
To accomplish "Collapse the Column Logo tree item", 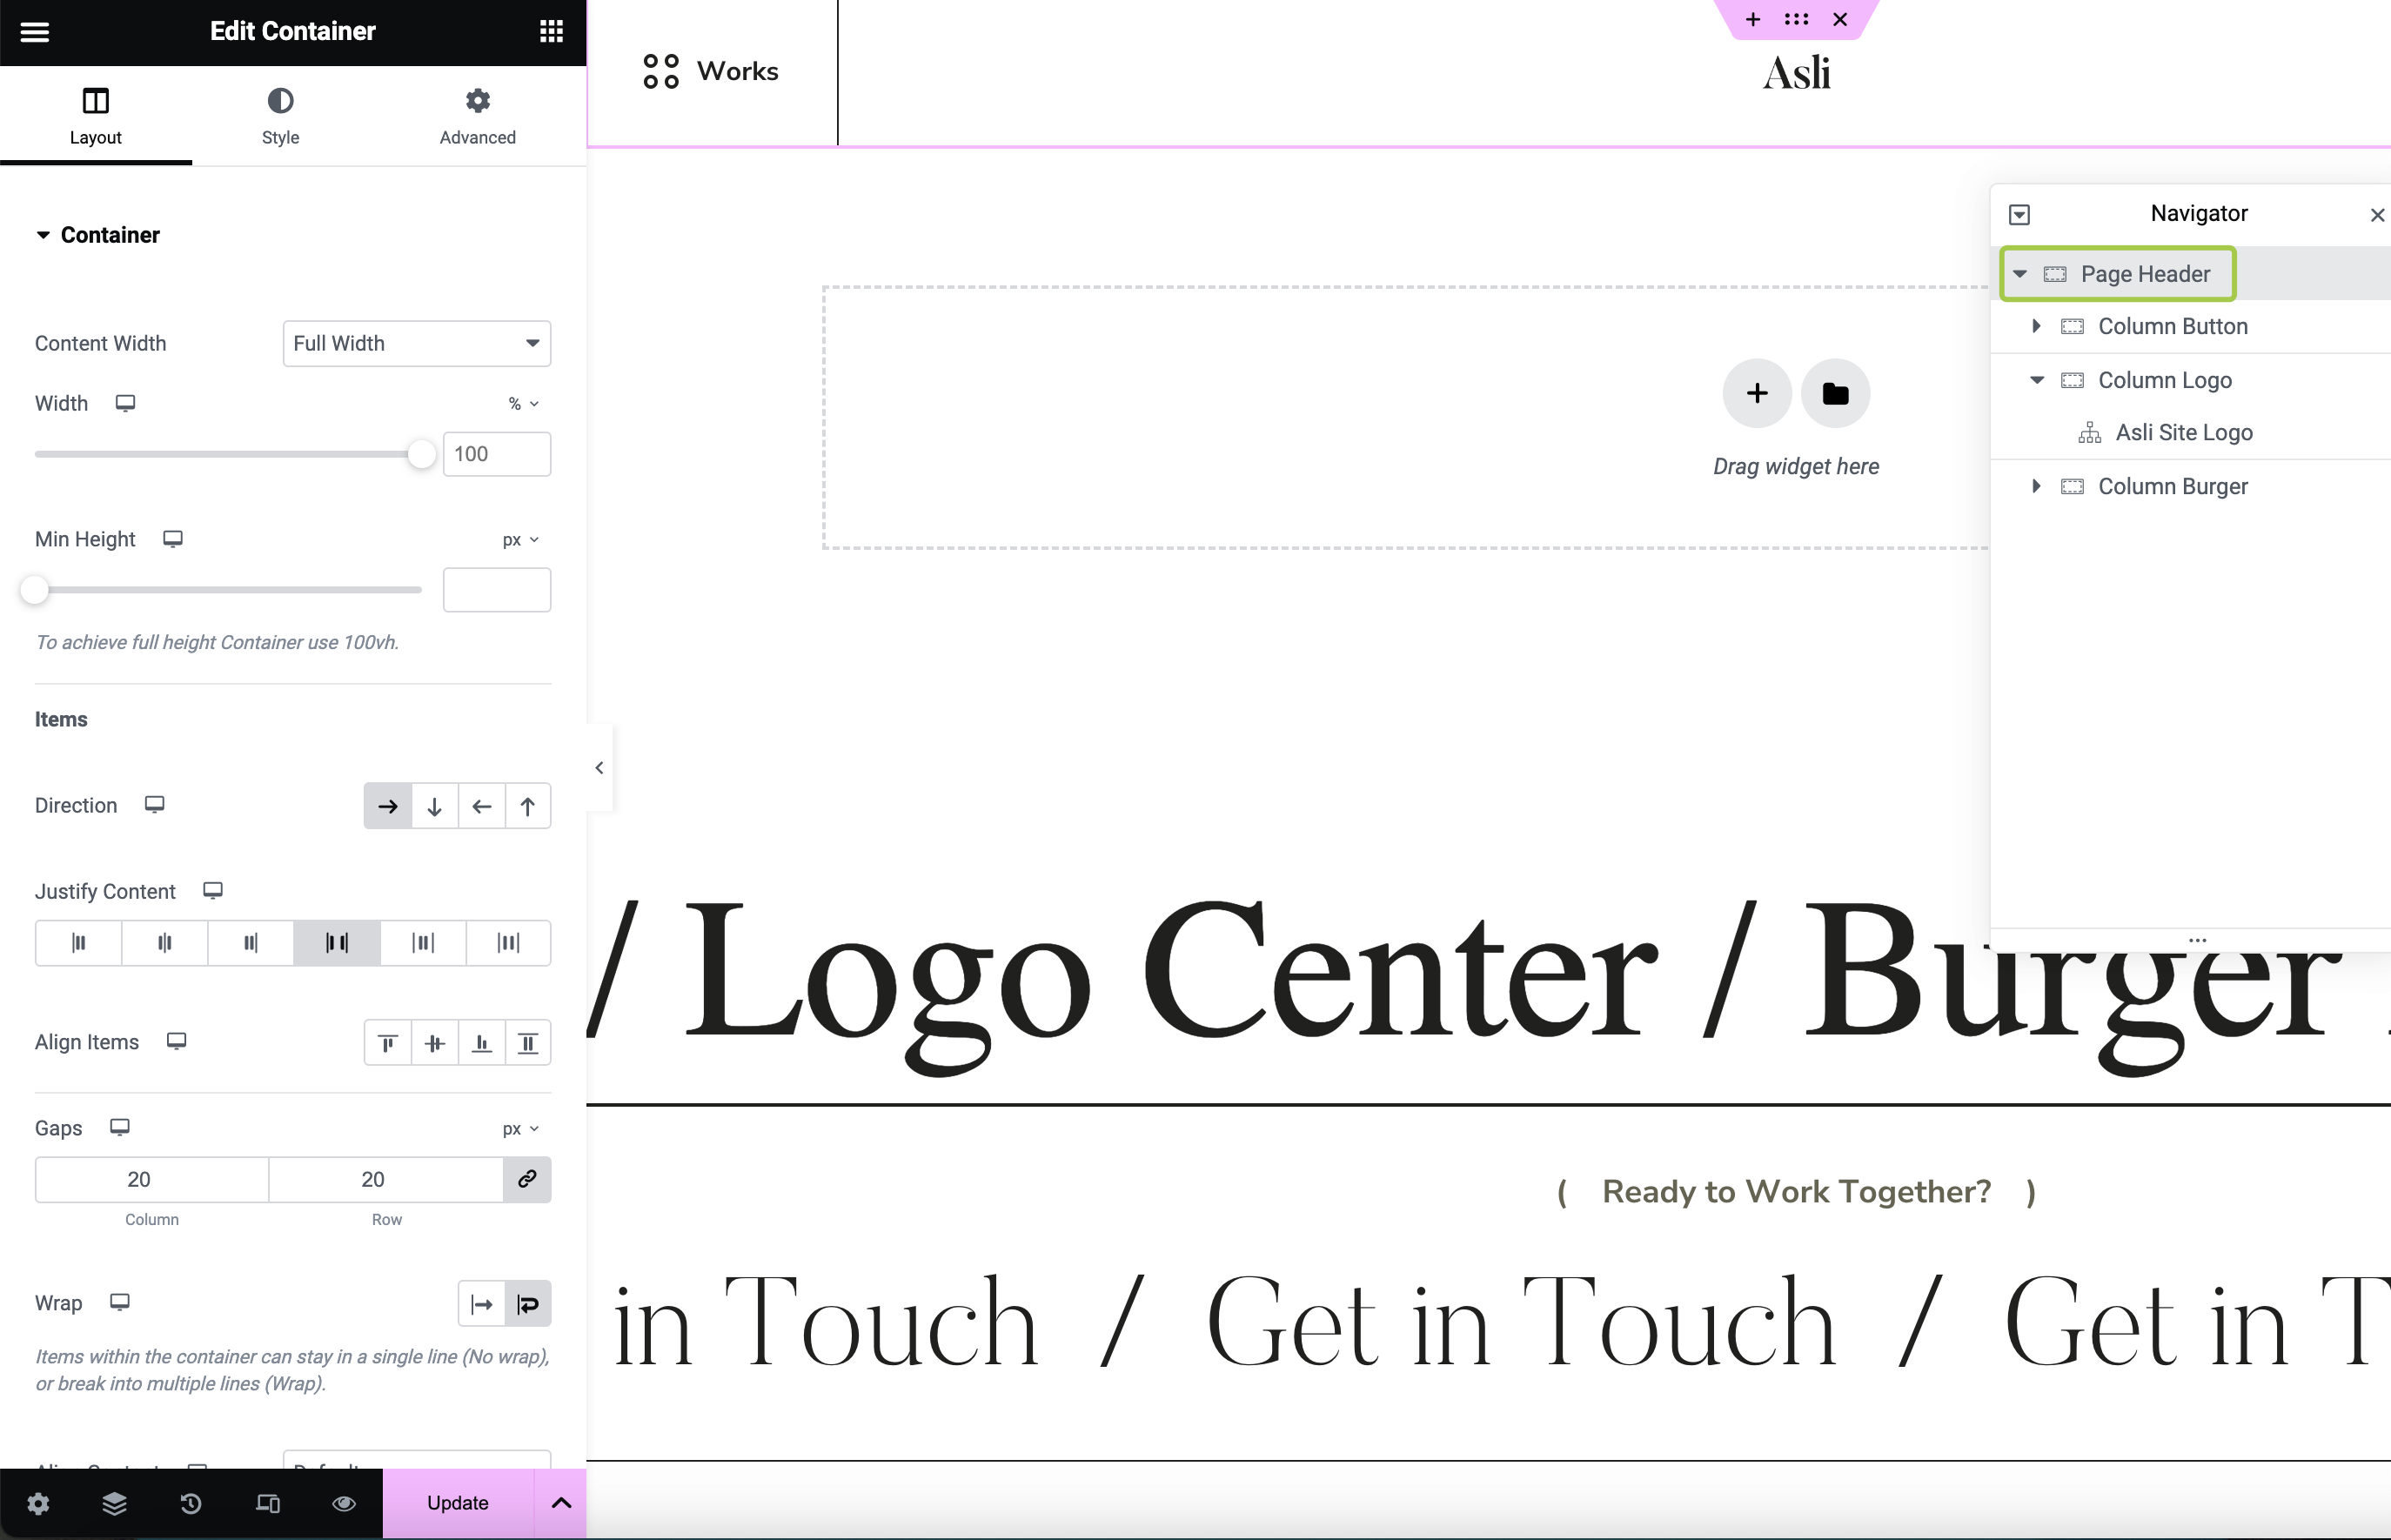I will tap(2036, 380).
